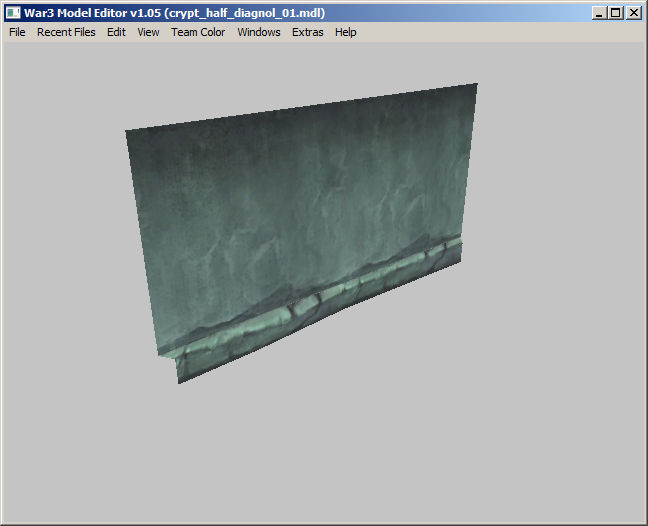Image resolution: width=648 pixels, height=526 pixels.
Task: Open the Help menu
Action: [x=345, y=32]
